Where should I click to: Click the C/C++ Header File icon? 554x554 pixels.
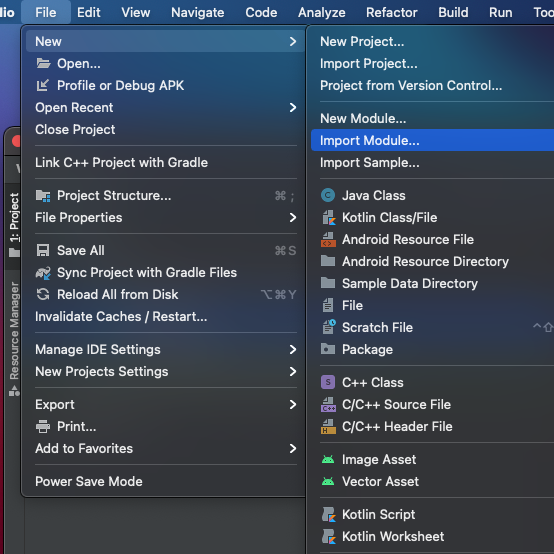328,426
